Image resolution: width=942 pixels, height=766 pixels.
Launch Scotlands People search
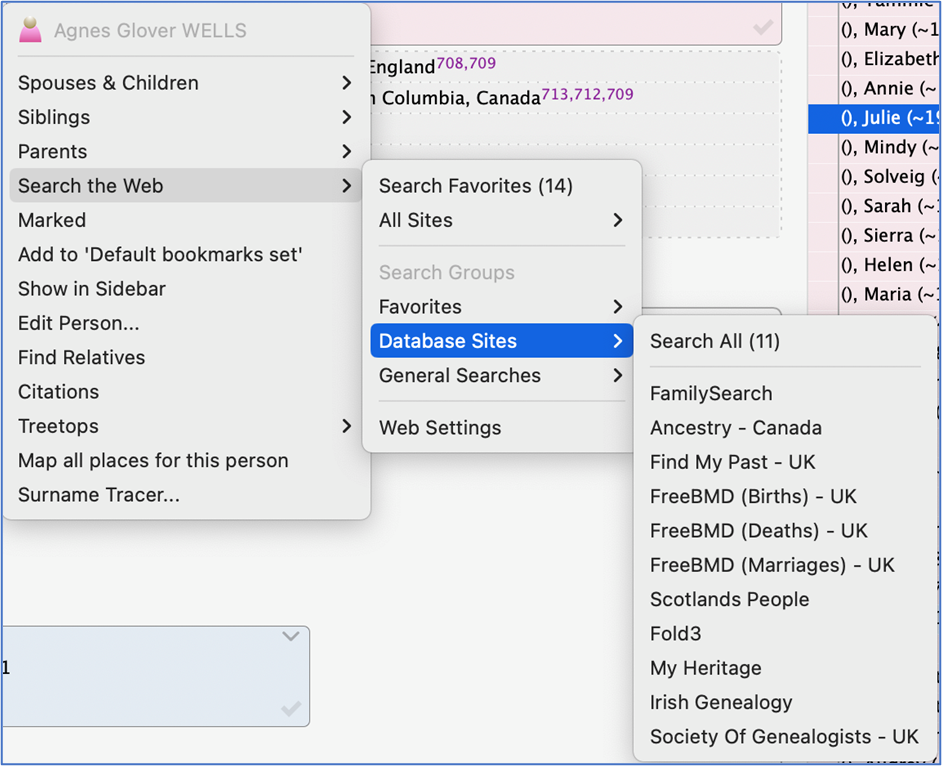click(x=729, y=599)
